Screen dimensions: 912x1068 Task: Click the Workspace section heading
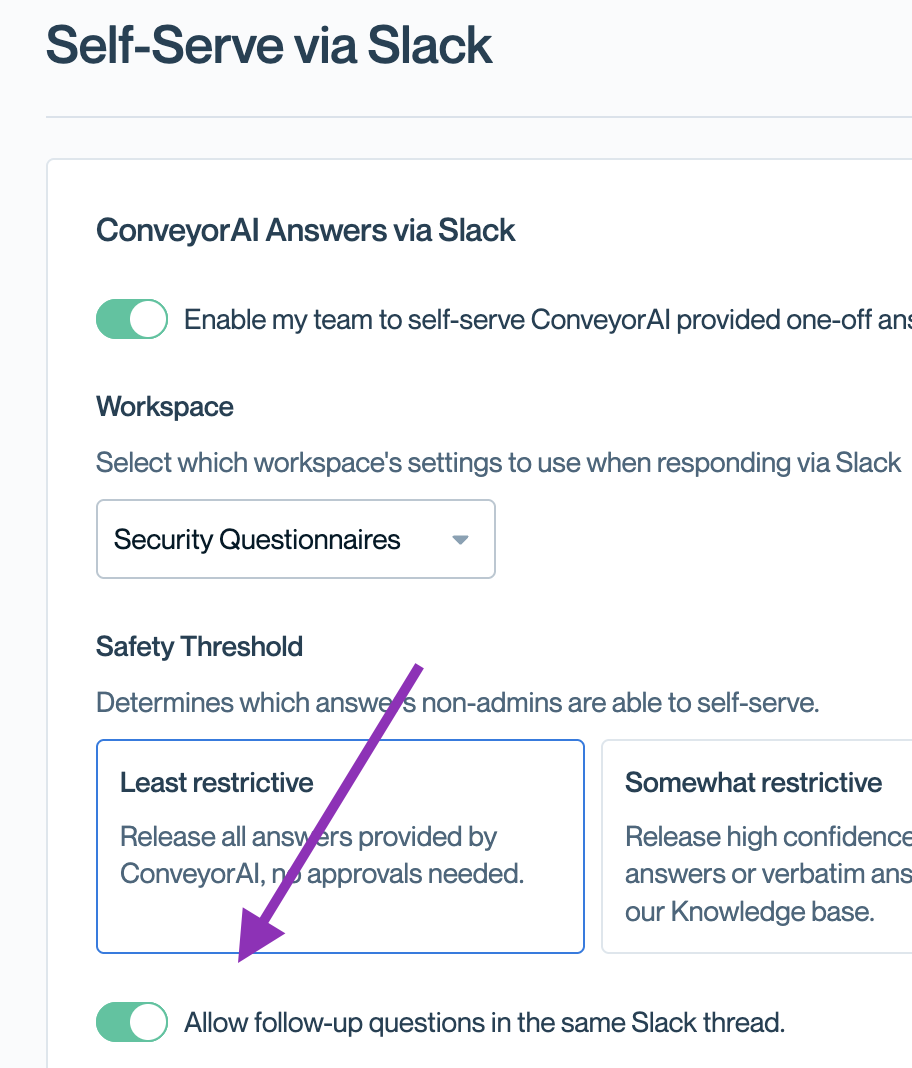[x=165, y=407]
